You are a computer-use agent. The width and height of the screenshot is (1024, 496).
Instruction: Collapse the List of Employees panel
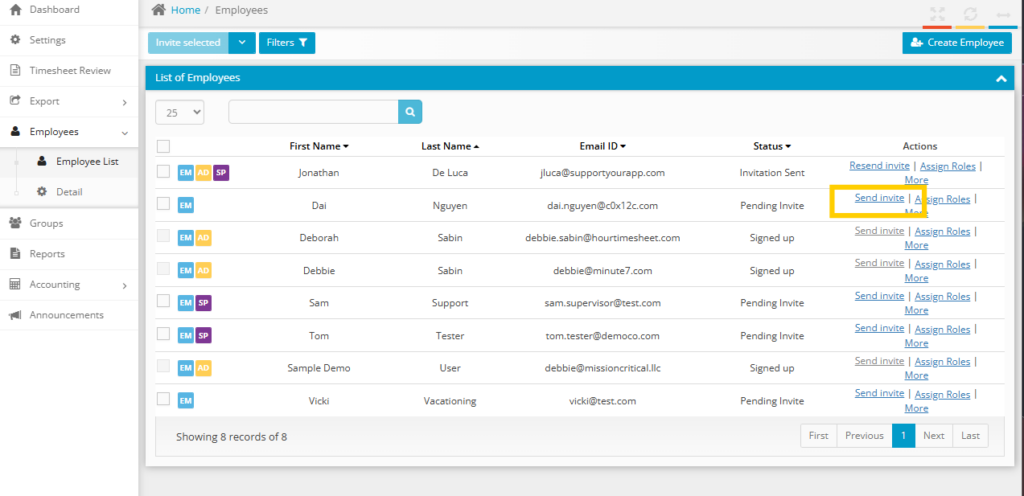999,78
